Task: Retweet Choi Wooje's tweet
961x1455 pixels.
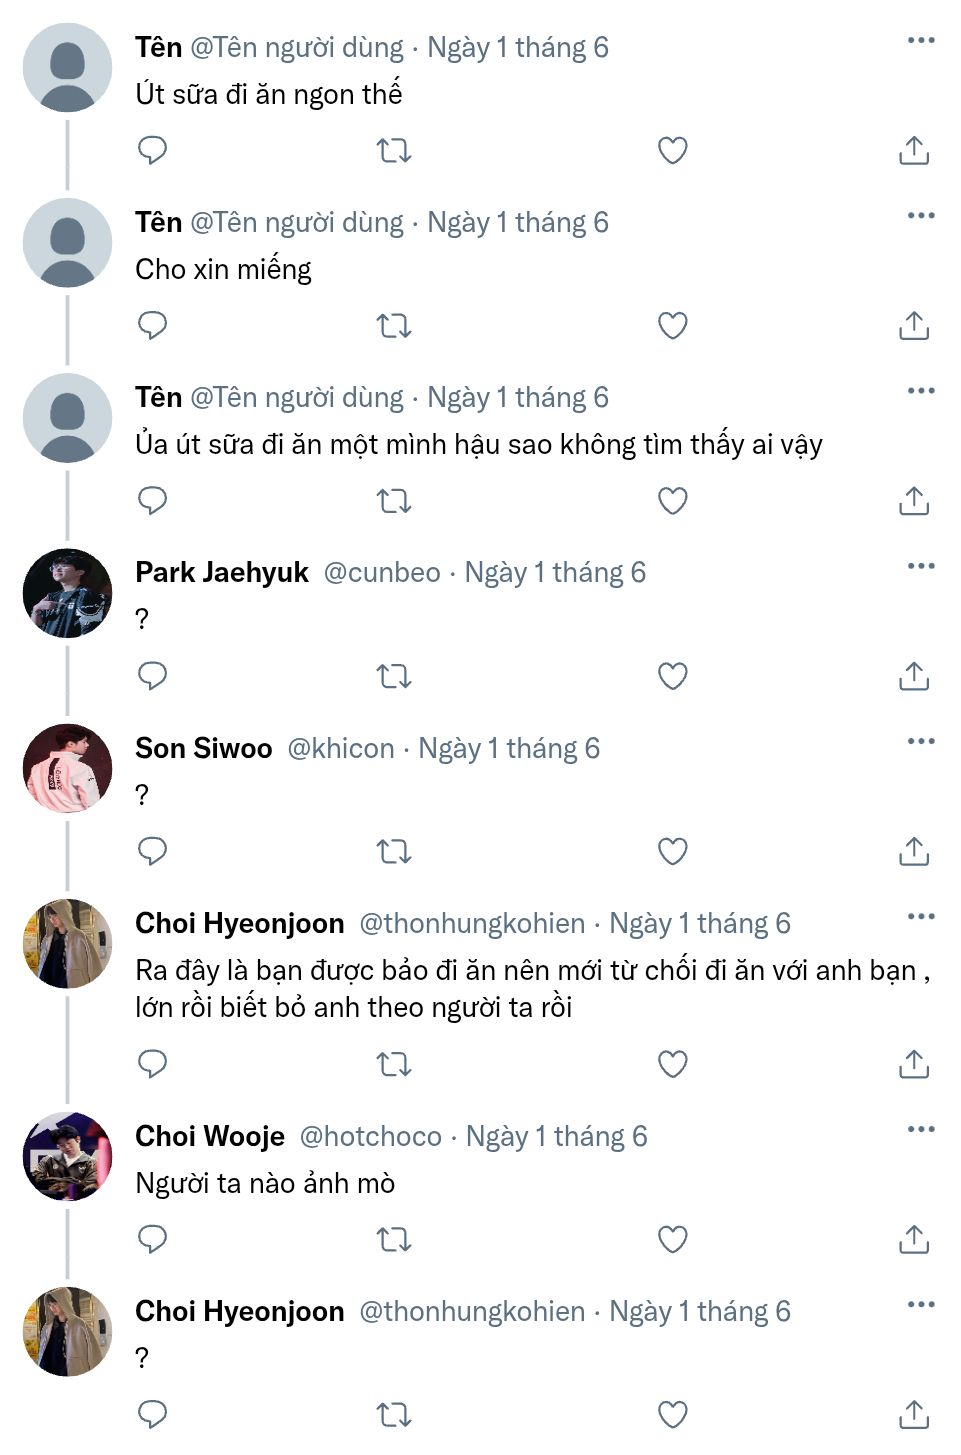Action: pos(394,1240)
